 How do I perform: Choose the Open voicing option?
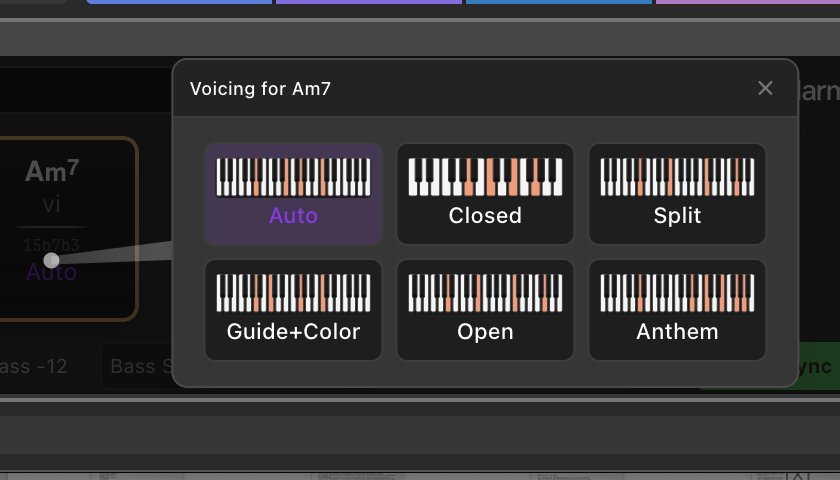click(x=485, y=310)
